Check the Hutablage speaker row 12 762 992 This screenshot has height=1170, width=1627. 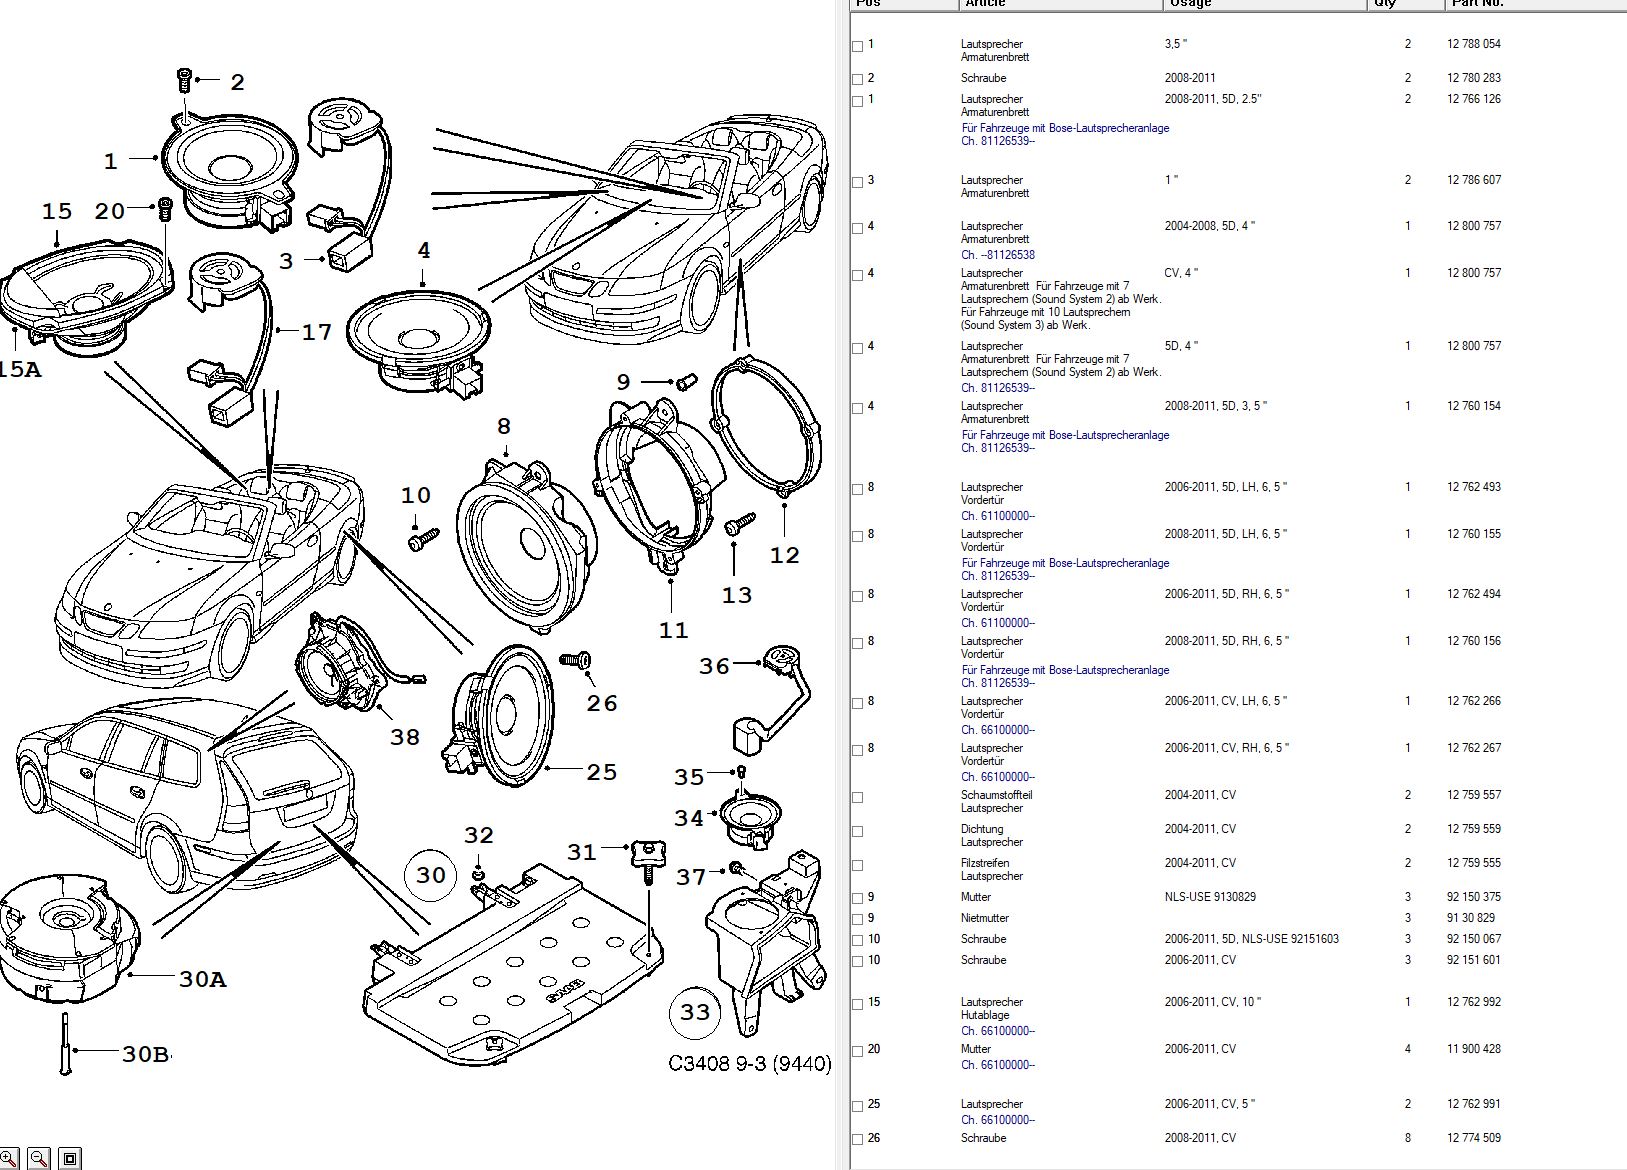pyautogui.click(x=857, y=1004)
